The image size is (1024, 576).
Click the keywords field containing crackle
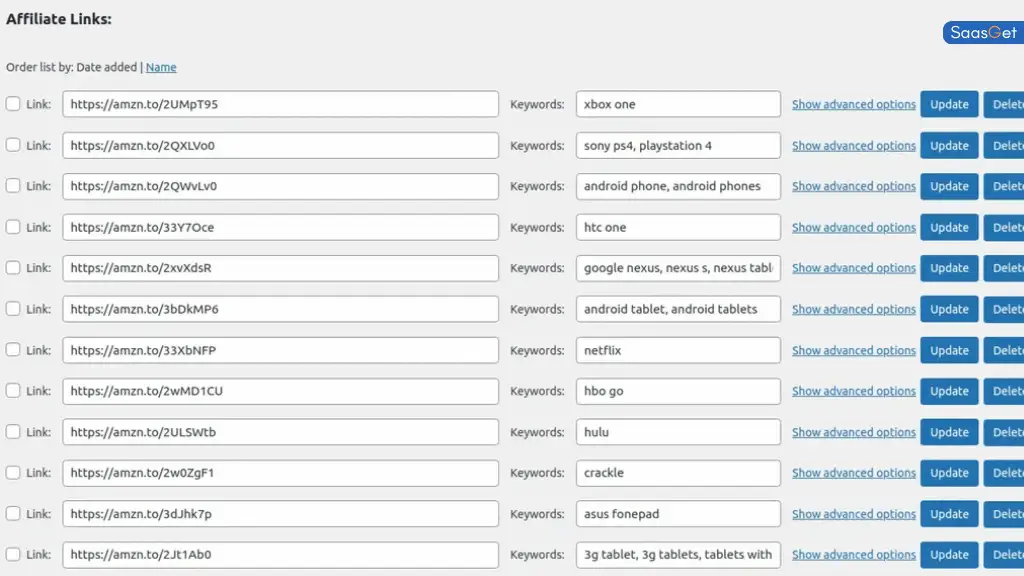[x=678, y=473]
